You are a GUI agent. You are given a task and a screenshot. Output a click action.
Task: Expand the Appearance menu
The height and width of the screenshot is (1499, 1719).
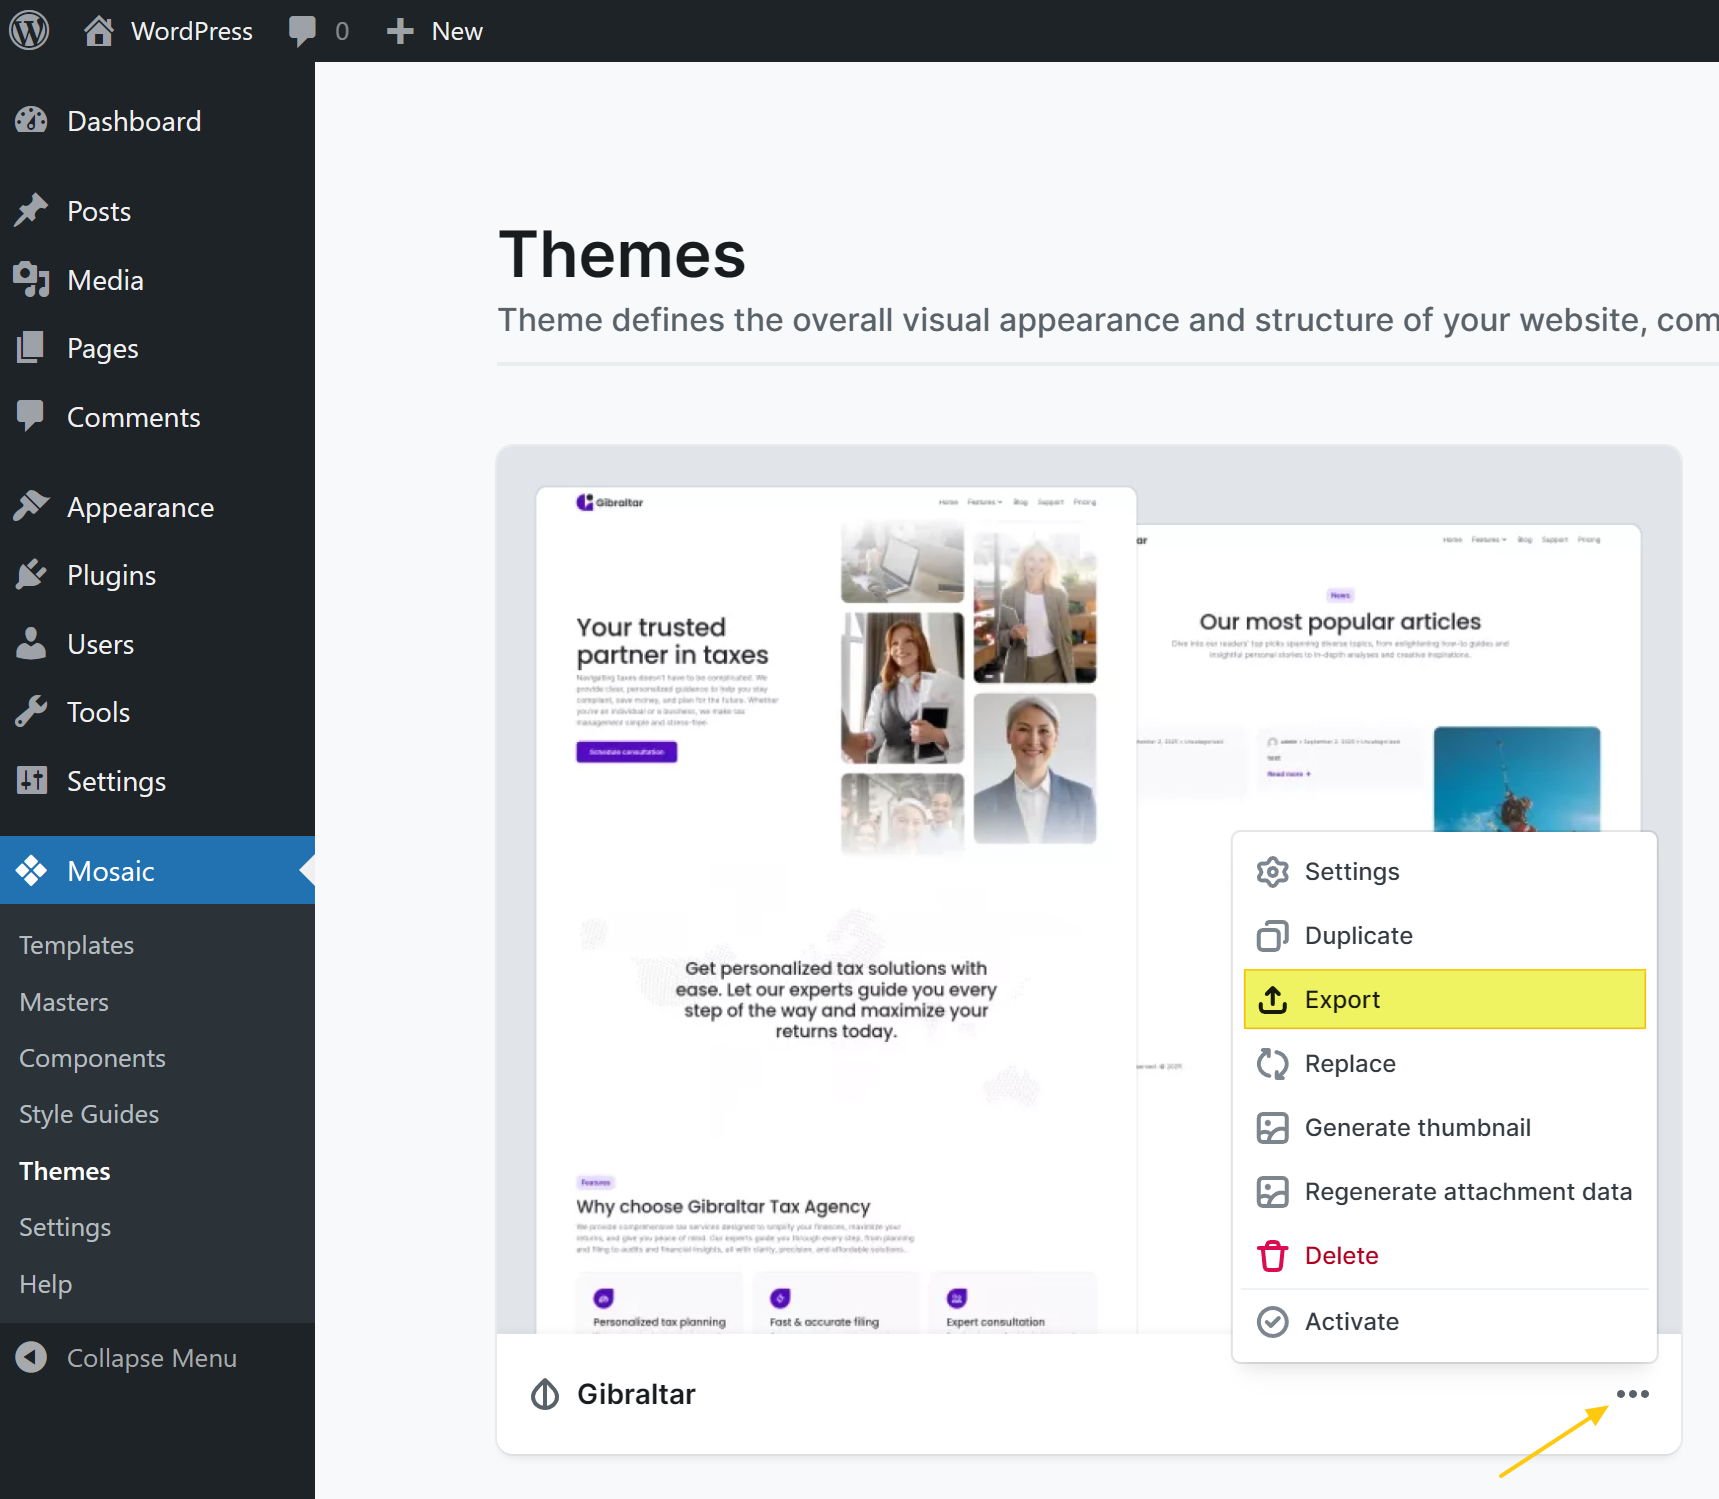point(140,508)
